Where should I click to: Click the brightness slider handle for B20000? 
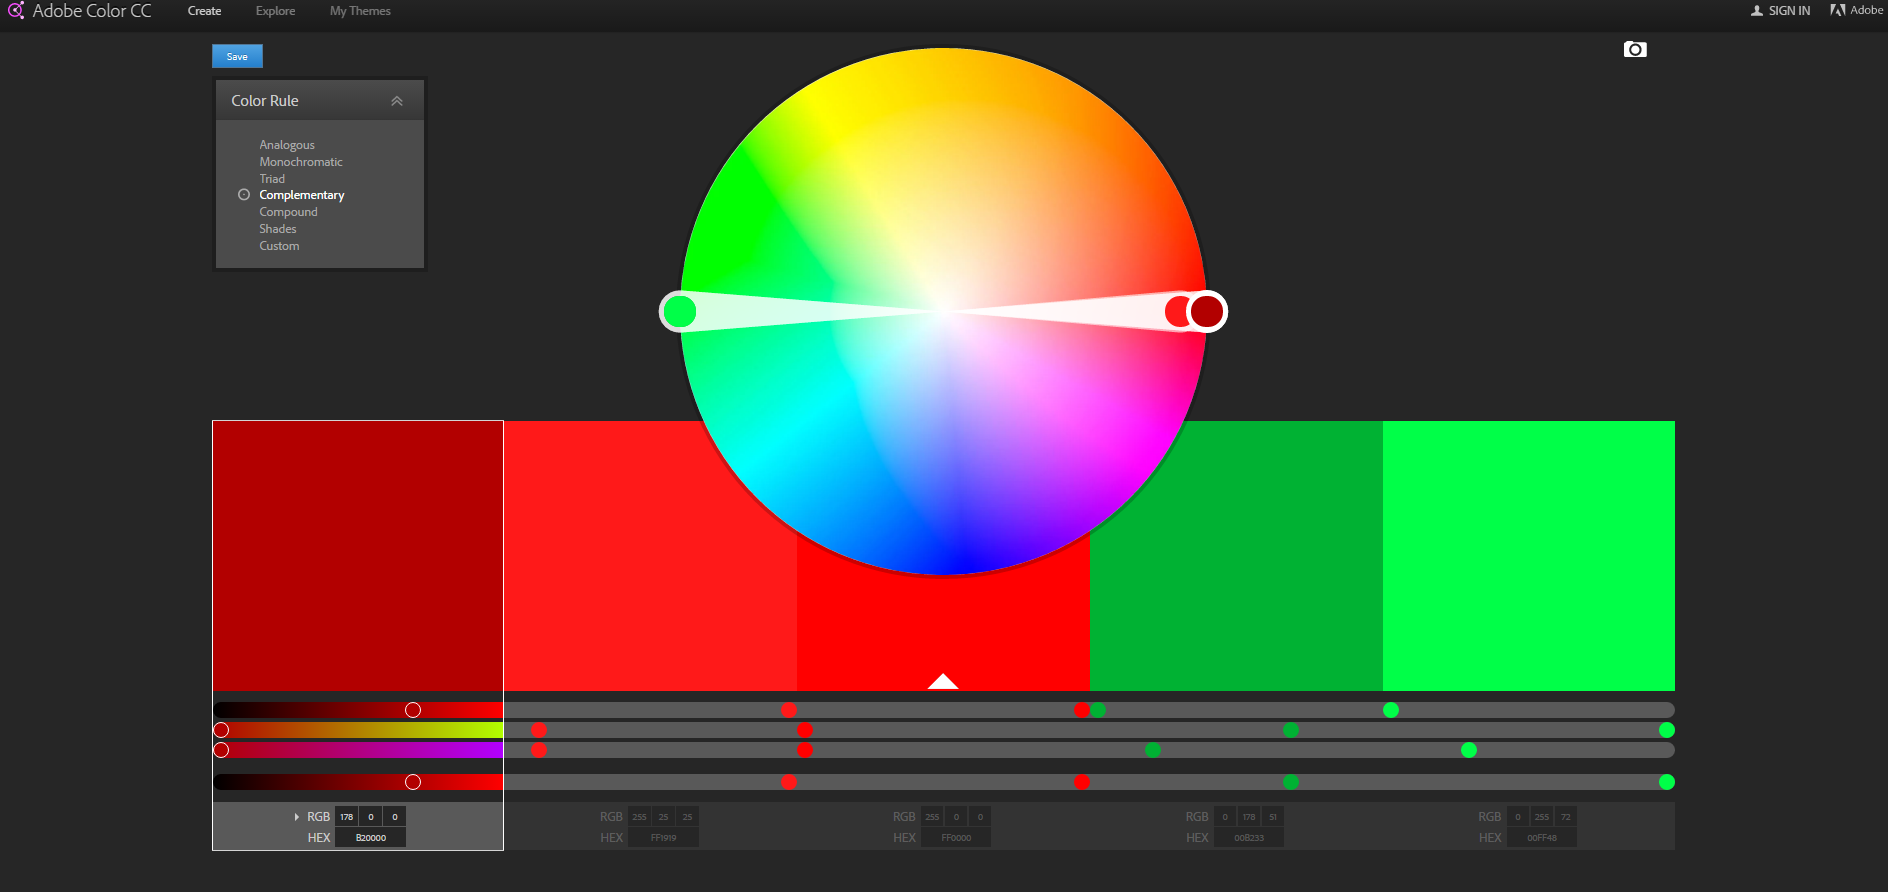[x=413, y=782]
